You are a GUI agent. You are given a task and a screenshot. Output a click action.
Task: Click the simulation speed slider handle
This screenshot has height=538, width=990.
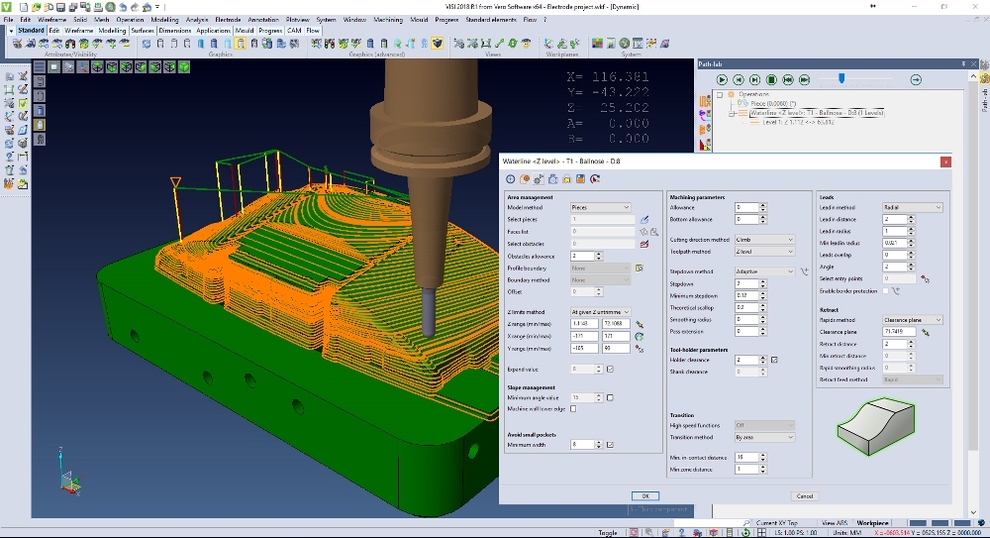pyautogui.click(x=842, y=79)
